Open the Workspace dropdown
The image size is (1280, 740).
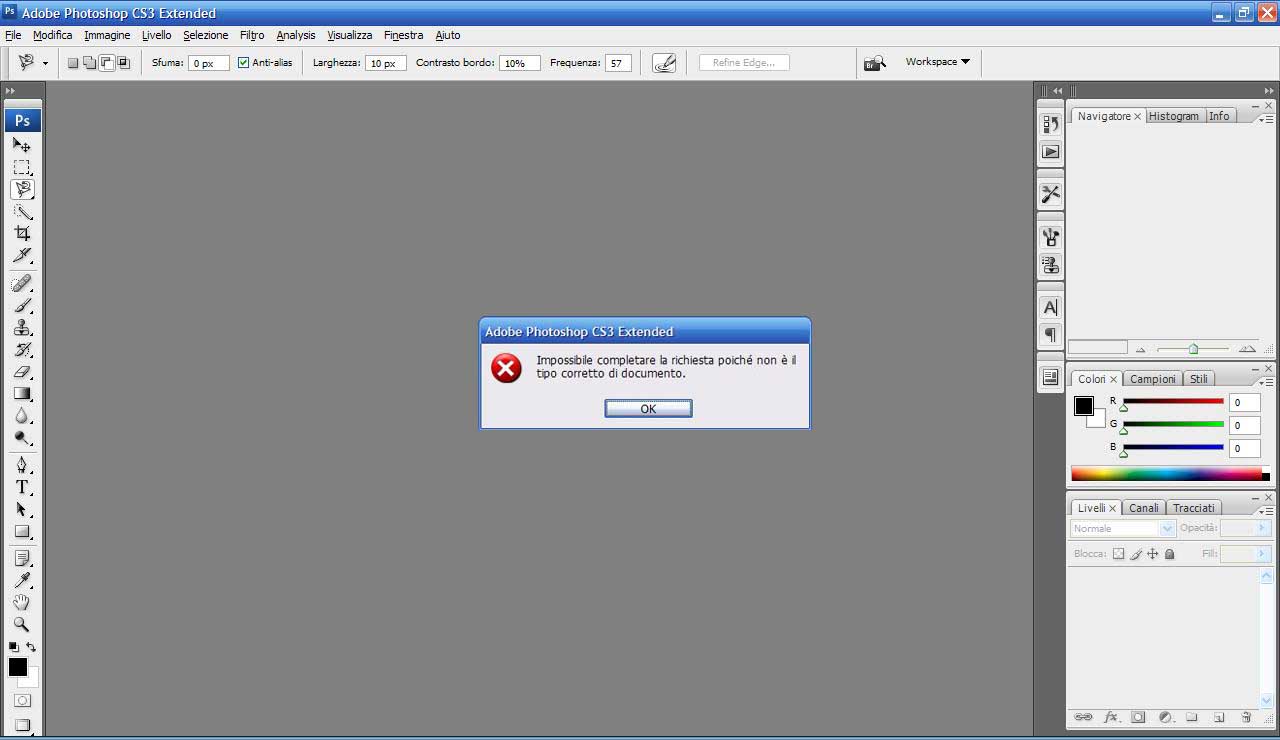937,62
